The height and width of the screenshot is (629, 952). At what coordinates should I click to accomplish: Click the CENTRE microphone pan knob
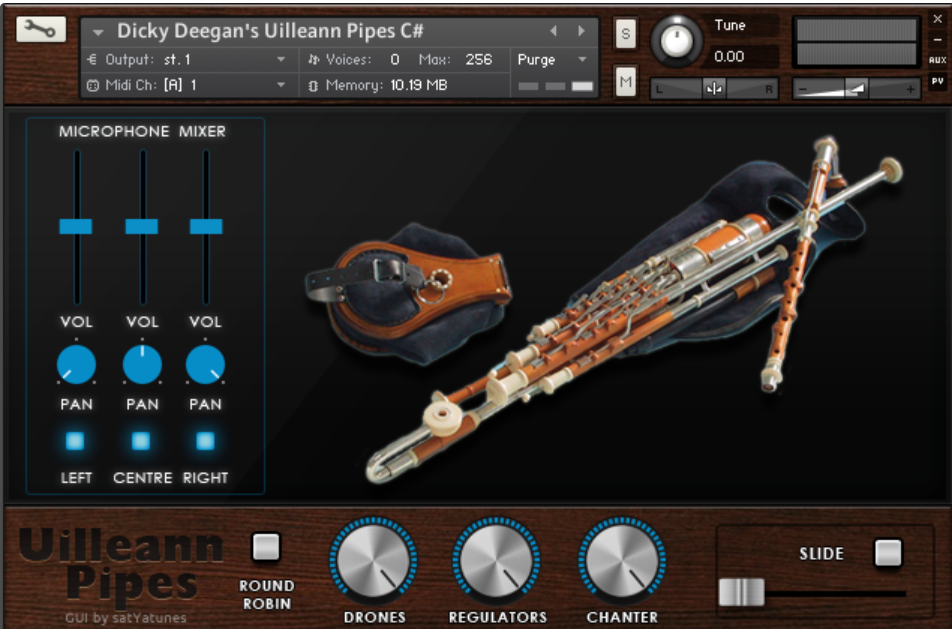[x=142, y=364]
